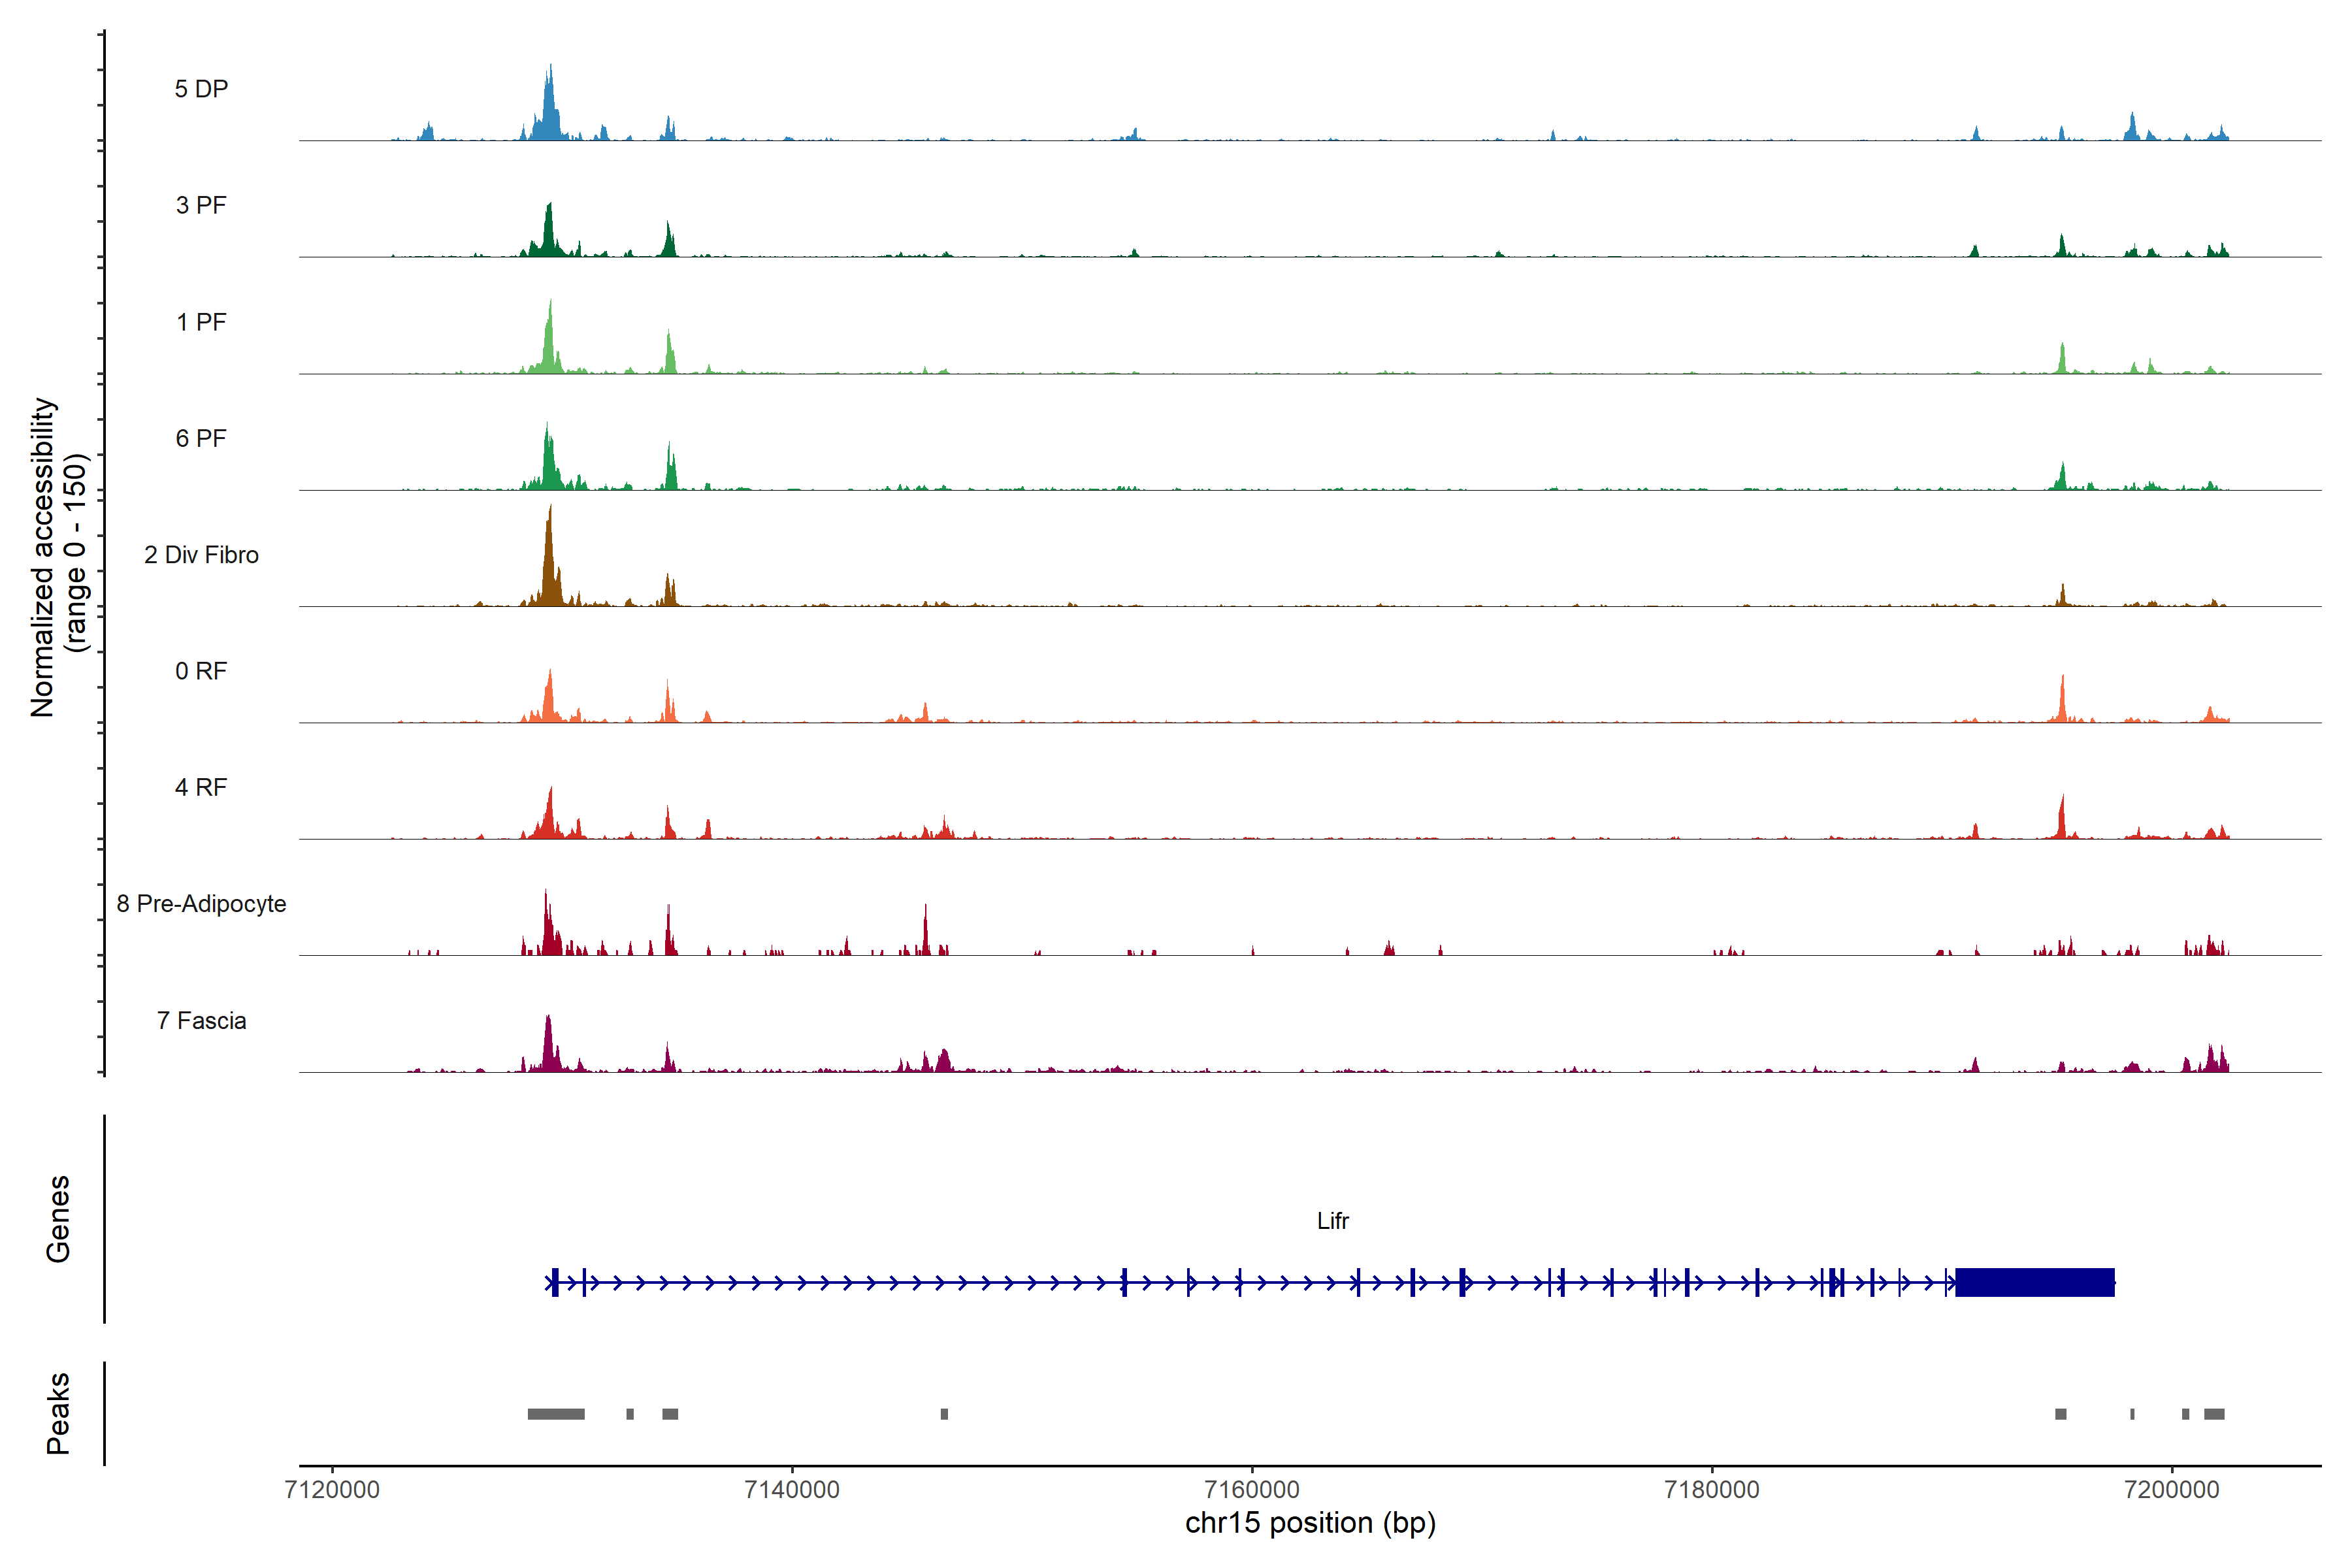
Task: Click the 4 RF track label
Action: (201, 787)
